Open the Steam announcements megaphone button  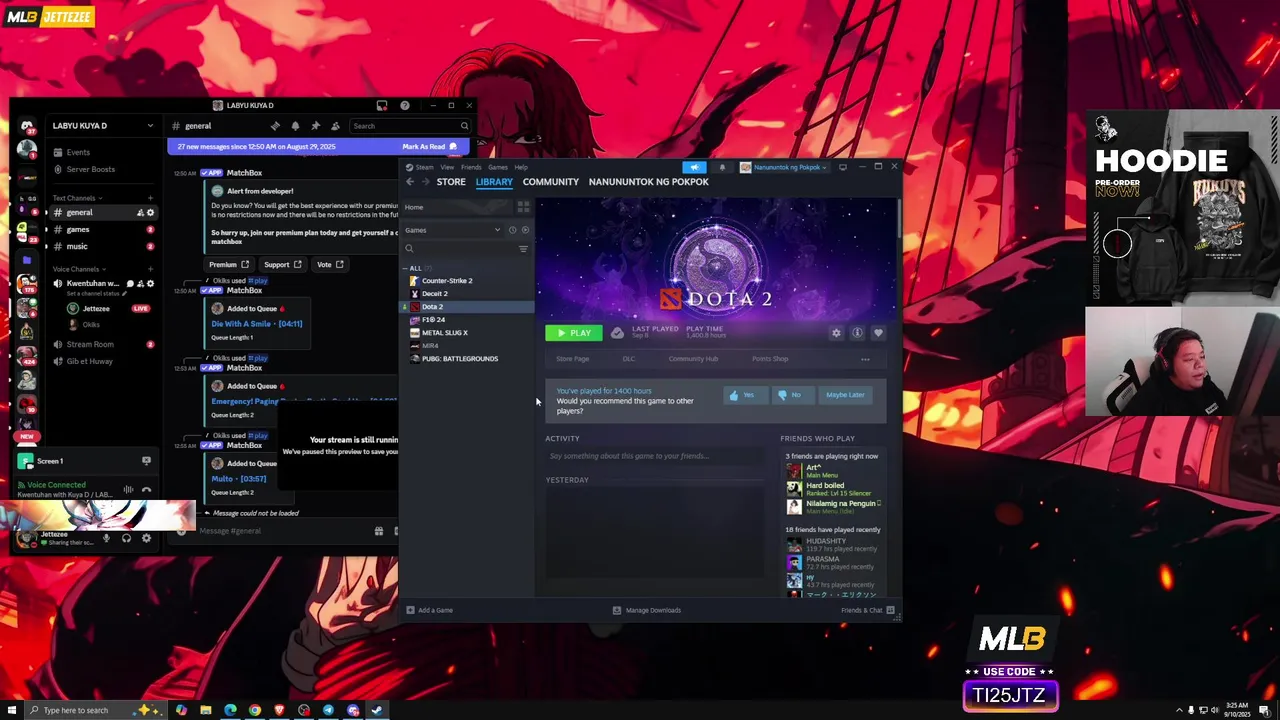694,167
